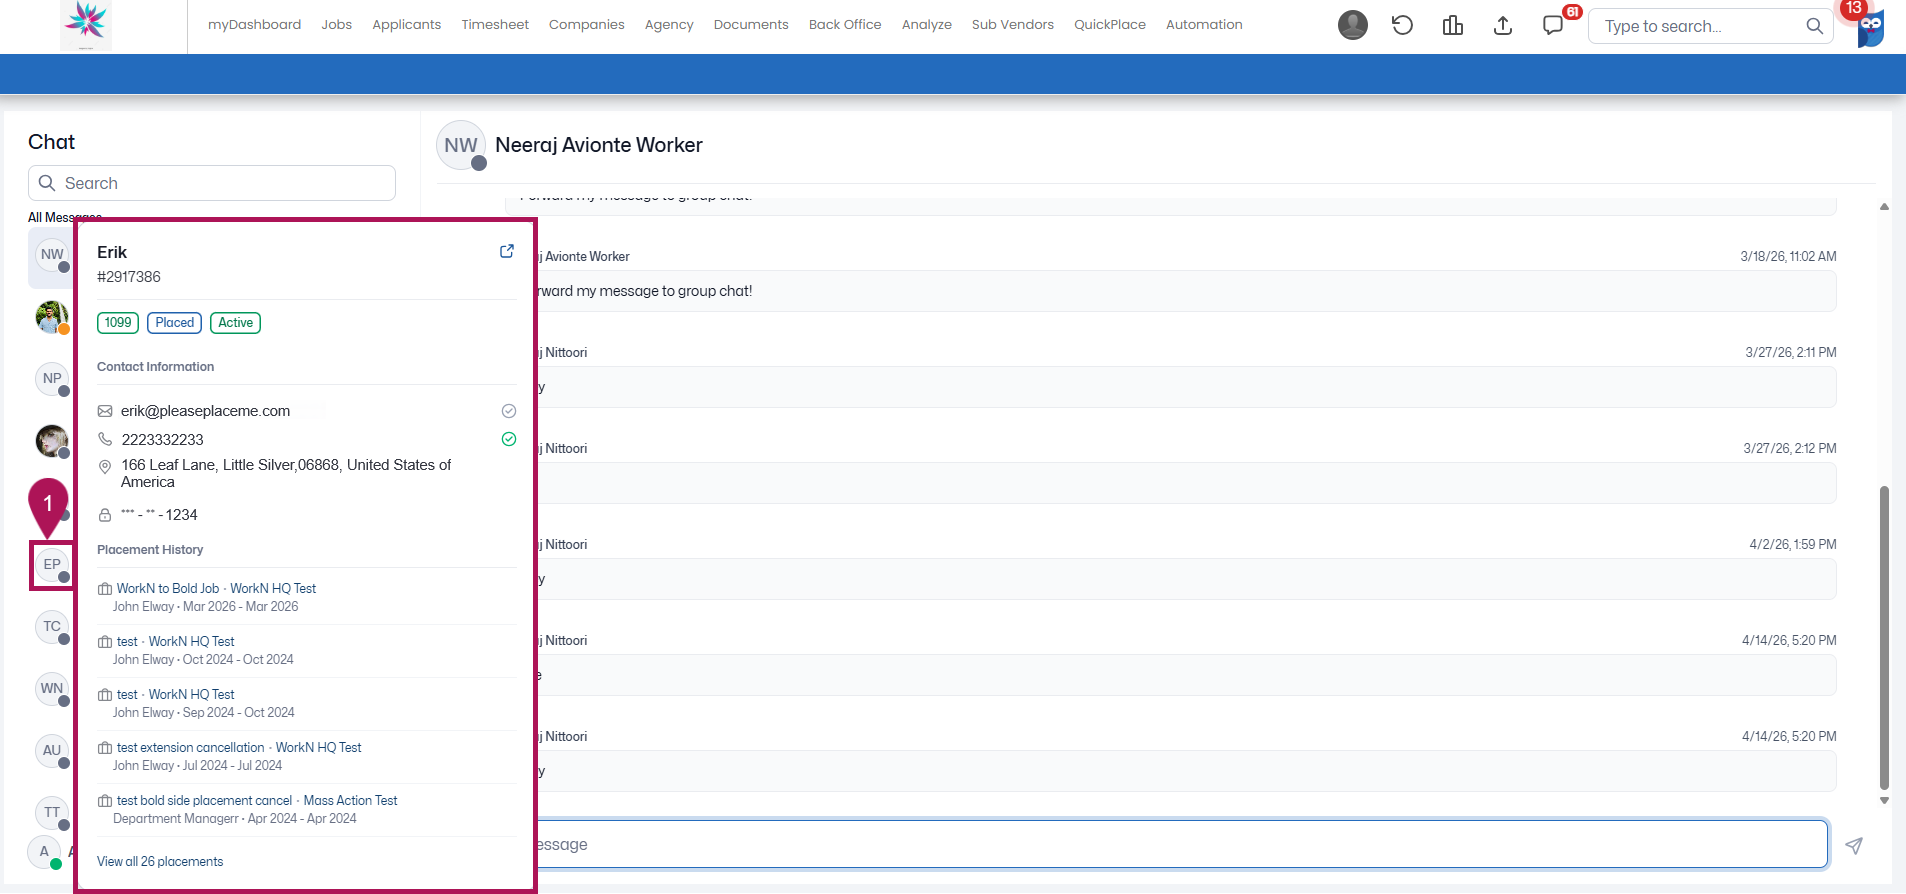Select the TT chat contact avatar
The height and width of the screenshot is (894, 1906).
pos(52,813)
